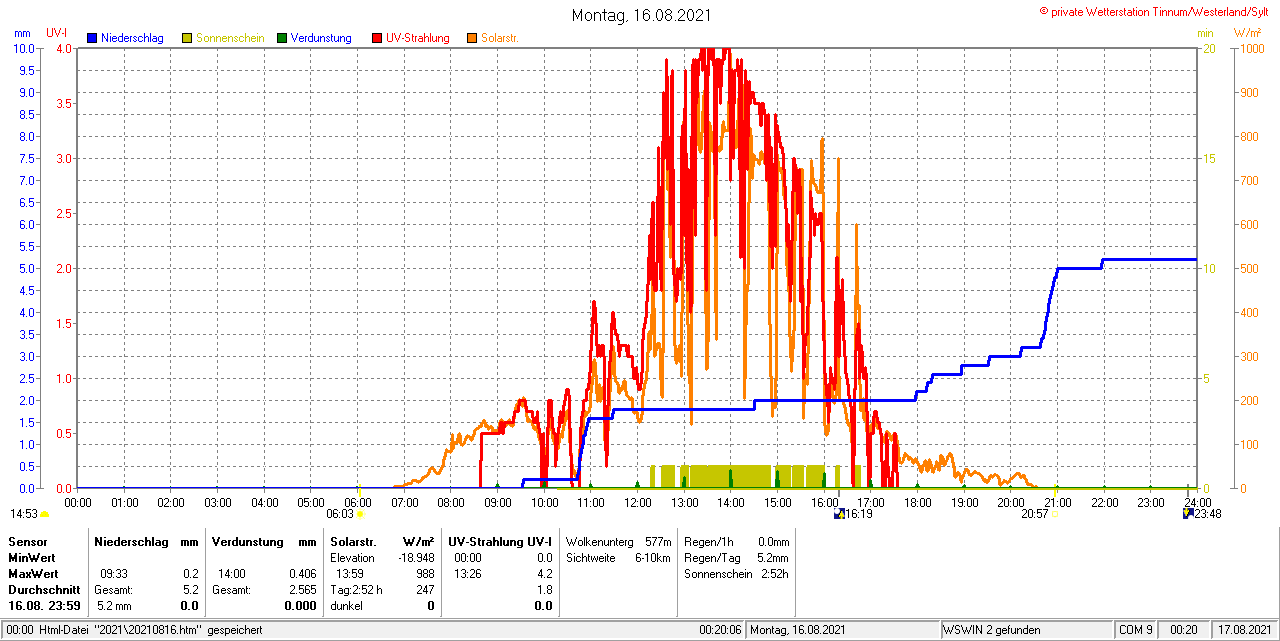This screenshot has width=1280, height=641.
Task: Click the blue Niederschlag legend swatch
Action: tap(92, 39)
